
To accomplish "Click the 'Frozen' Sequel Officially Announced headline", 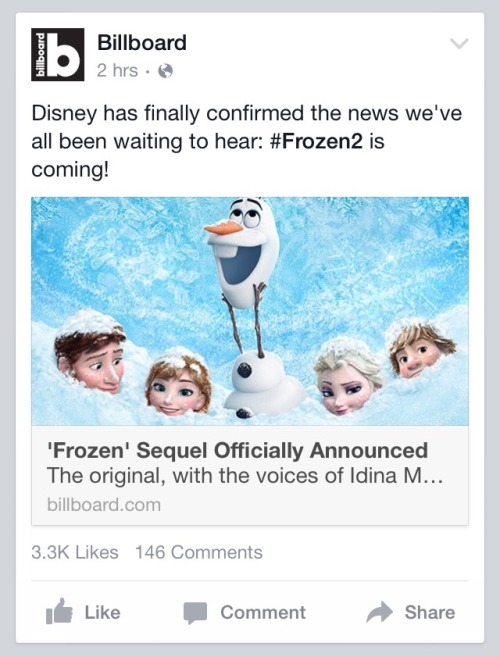I will click(237, 450).
